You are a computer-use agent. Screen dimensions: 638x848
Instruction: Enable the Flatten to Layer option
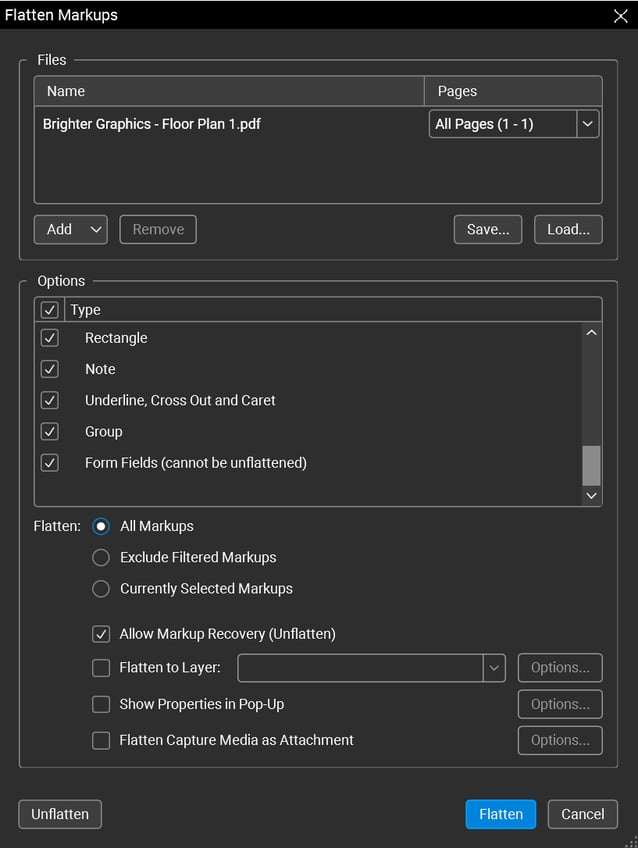(100, 668)
